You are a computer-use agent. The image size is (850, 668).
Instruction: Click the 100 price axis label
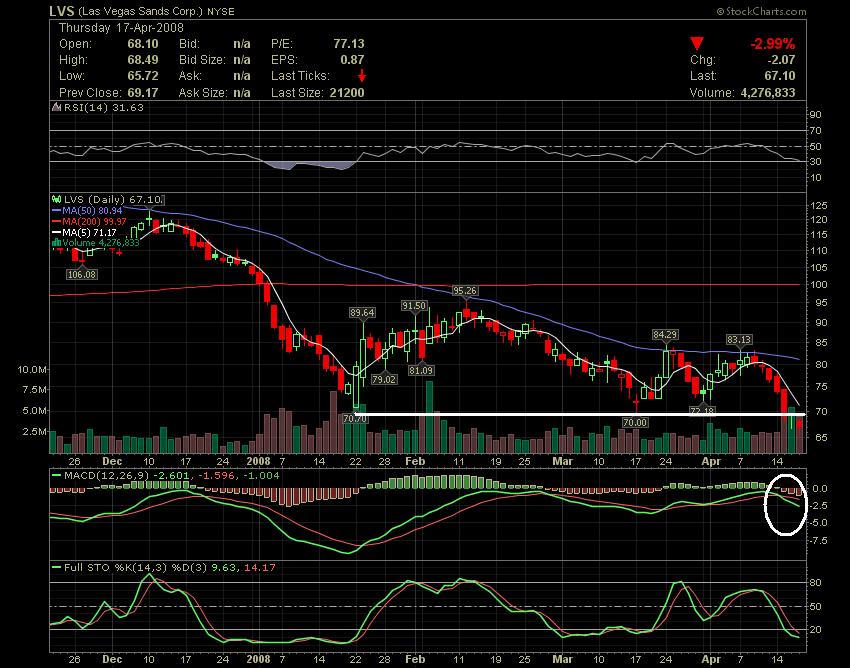click(819, 285)
